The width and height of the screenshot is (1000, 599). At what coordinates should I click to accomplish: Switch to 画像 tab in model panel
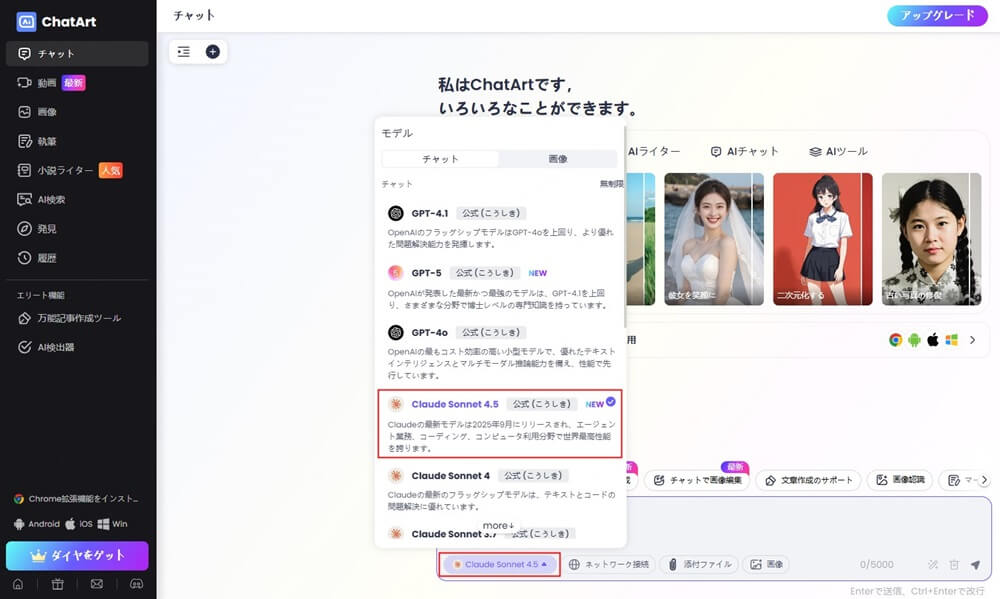click(x=557, y=159)
